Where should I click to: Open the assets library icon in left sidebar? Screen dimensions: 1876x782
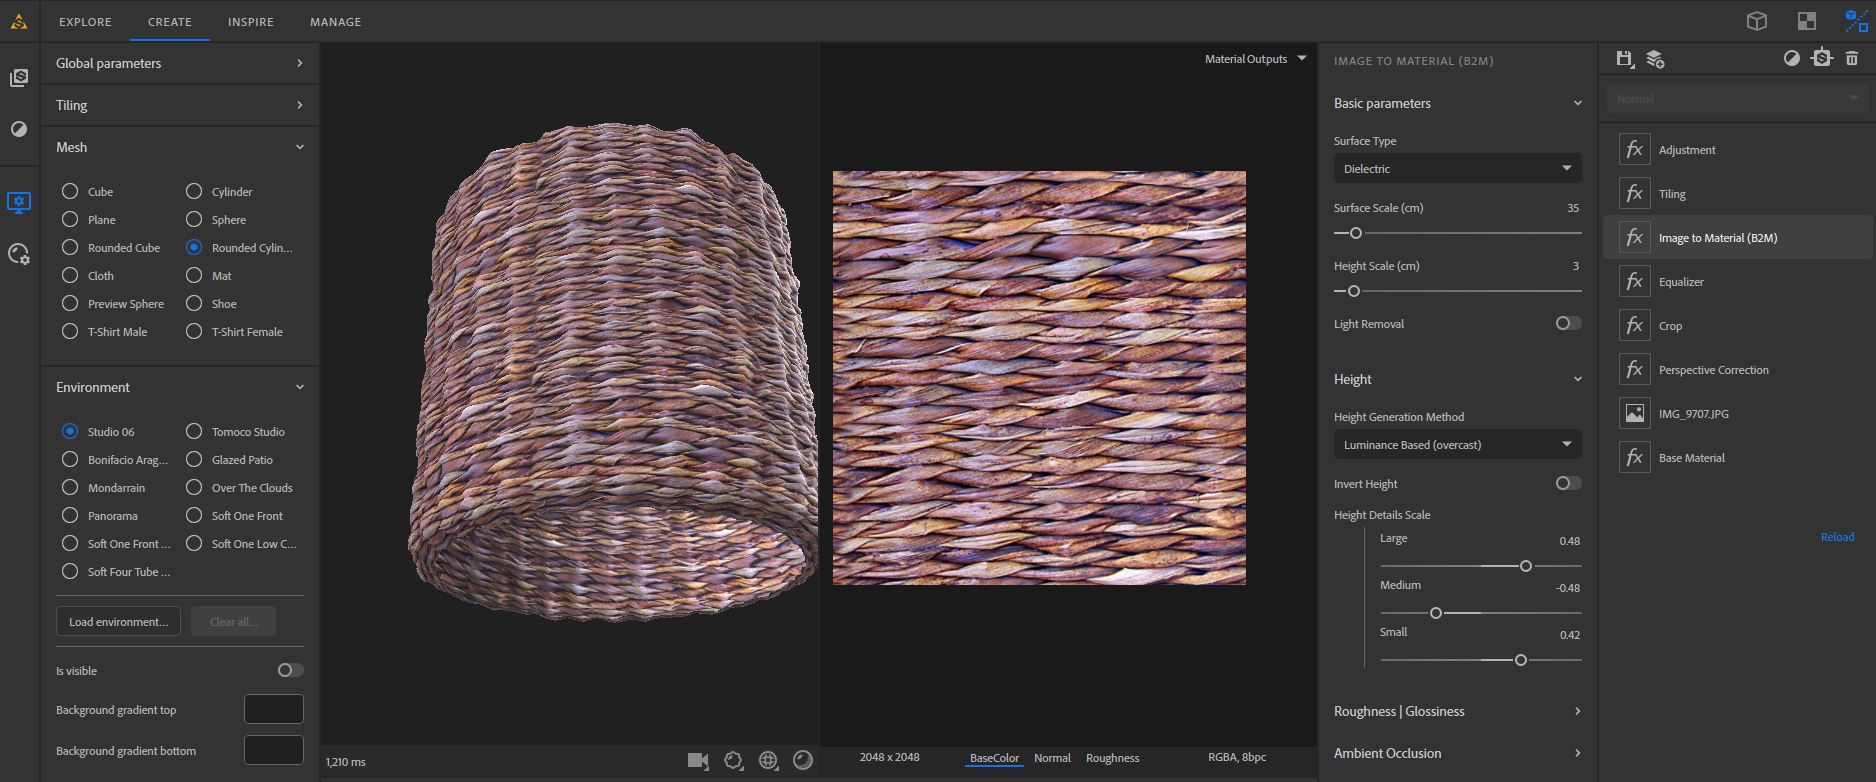[x=19, y=78]
